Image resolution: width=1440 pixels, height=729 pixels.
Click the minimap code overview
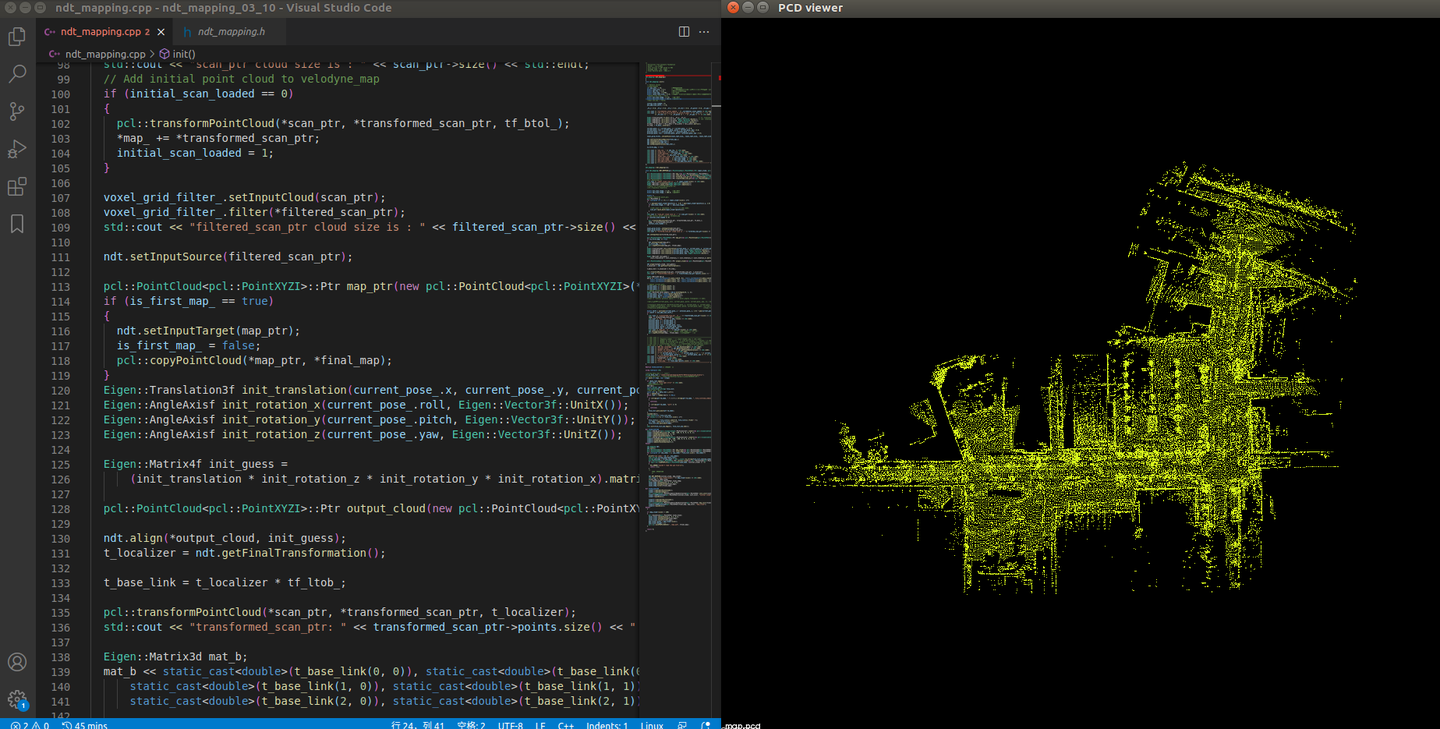point(677,300)
